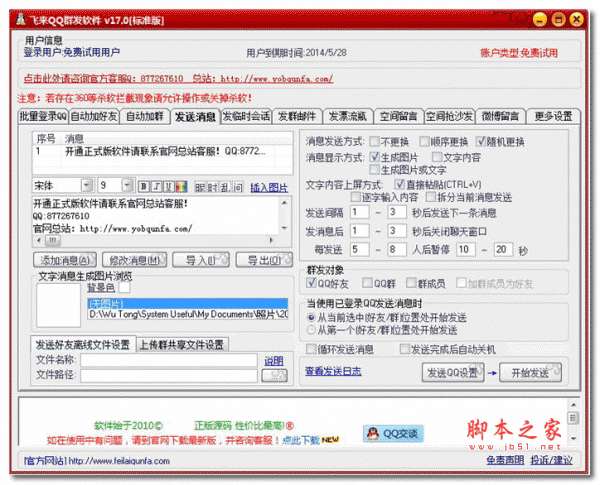Click the white 背景色 color swatch

click(x=124, y=287)
